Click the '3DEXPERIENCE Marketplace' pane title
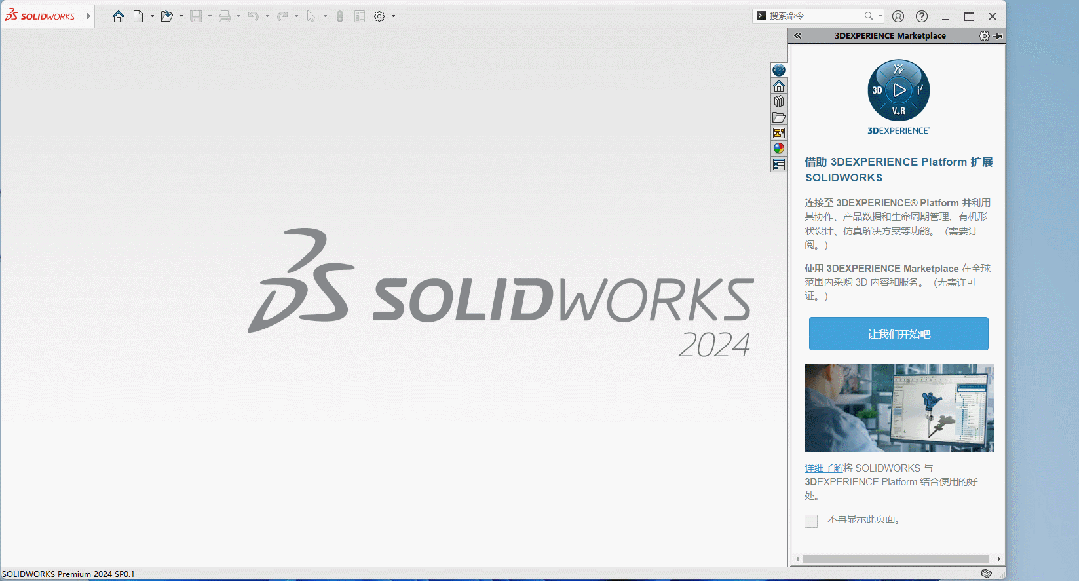This screenshot has height=581, width=1079. 890,36
